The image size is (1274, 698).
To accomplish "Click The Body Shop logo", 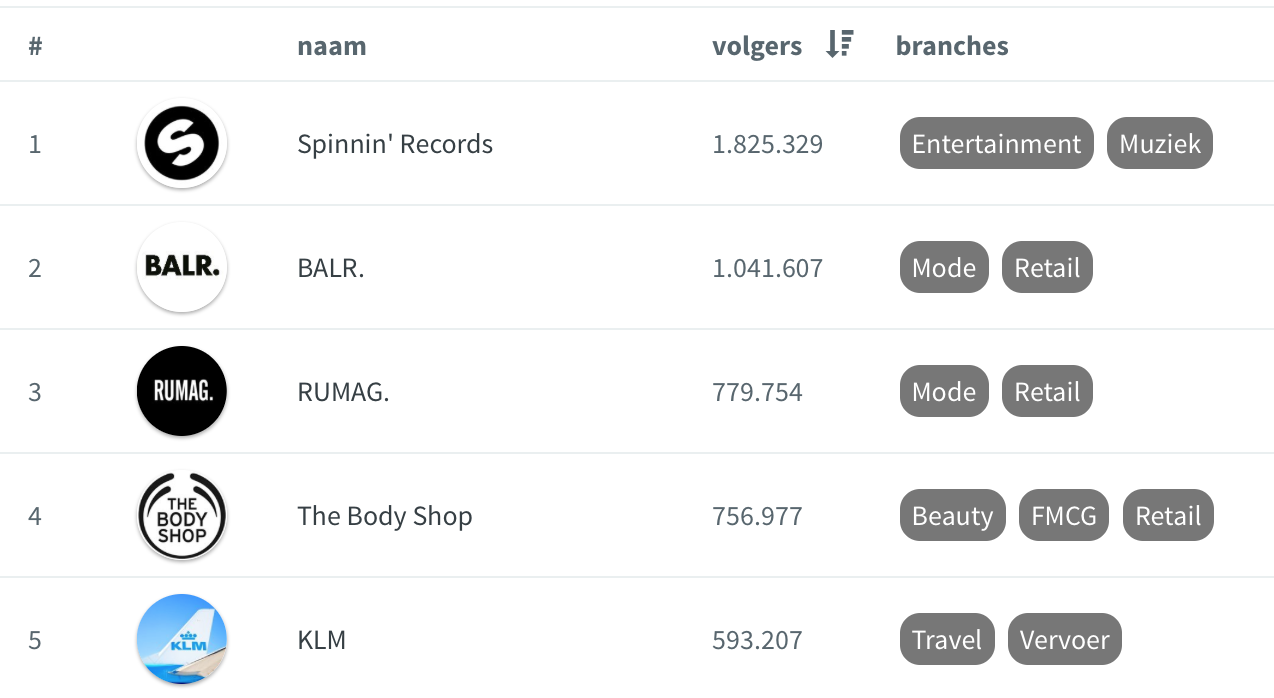I will click(182, 516).
